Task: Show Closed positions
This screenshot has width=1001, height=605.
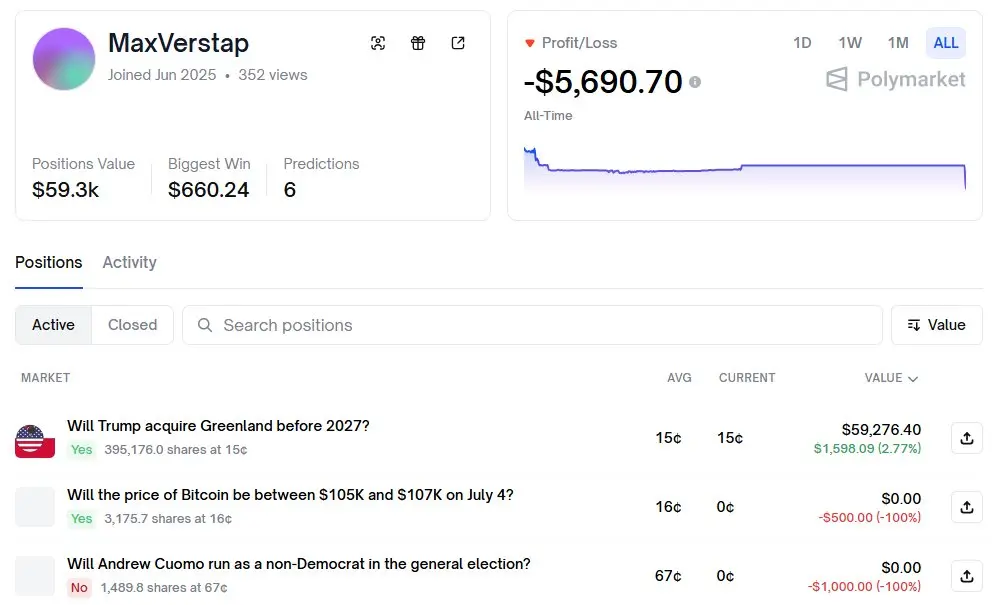Action: click(132, 325)
